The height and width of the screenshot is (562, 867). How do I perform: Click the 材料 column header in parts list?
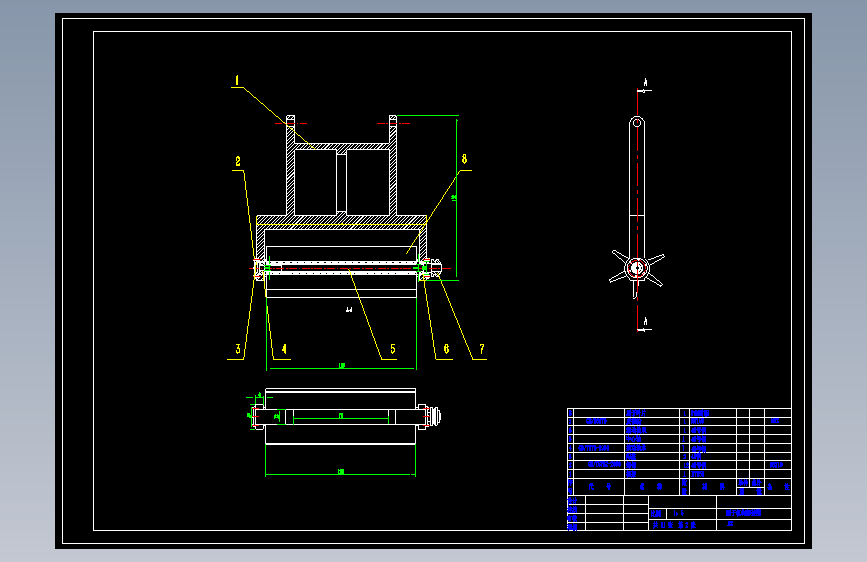click(713, 487)
